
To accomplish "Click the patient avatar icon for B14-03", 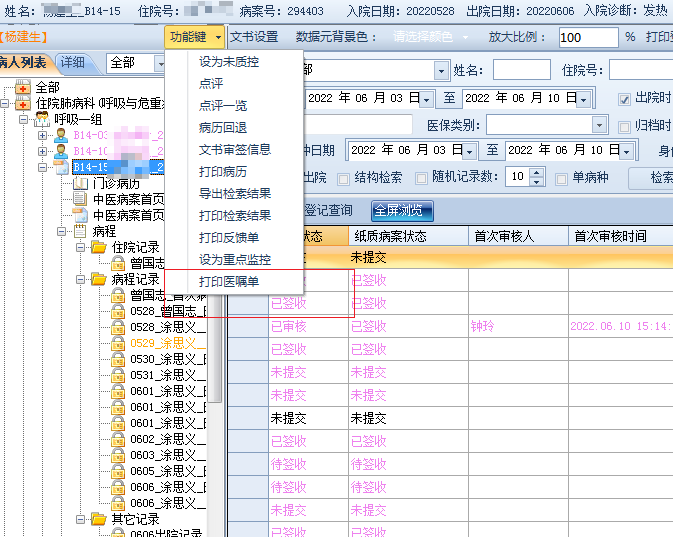I will [x=61, y=135].
